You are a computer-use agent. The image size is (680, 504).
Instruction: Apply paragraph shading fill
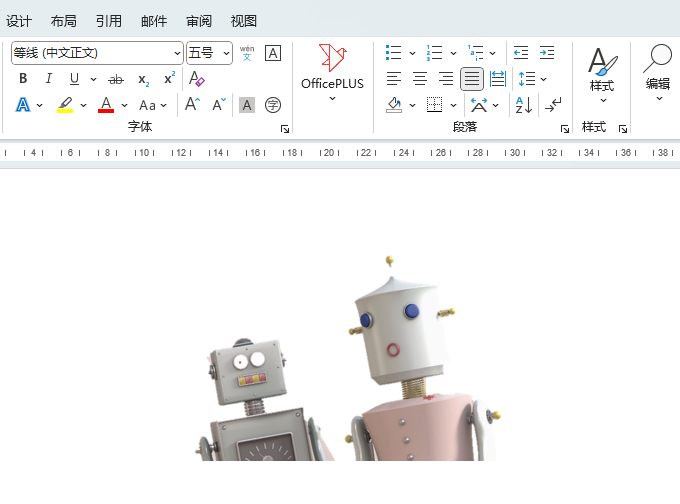[x=394, y=105]
